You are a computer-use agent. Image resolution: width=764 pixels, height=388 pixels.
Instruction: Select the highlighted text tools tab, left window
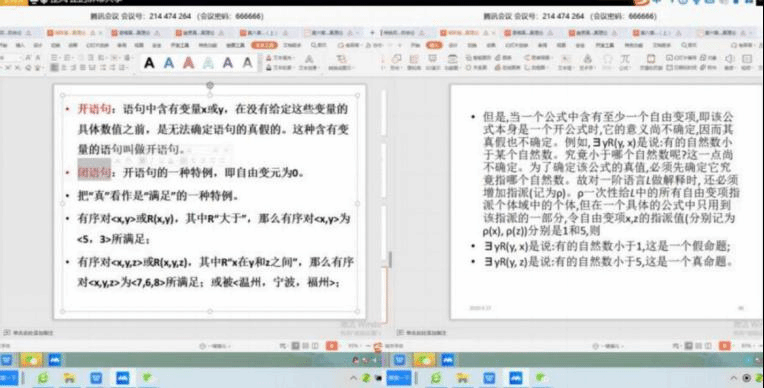pos(265,45)
